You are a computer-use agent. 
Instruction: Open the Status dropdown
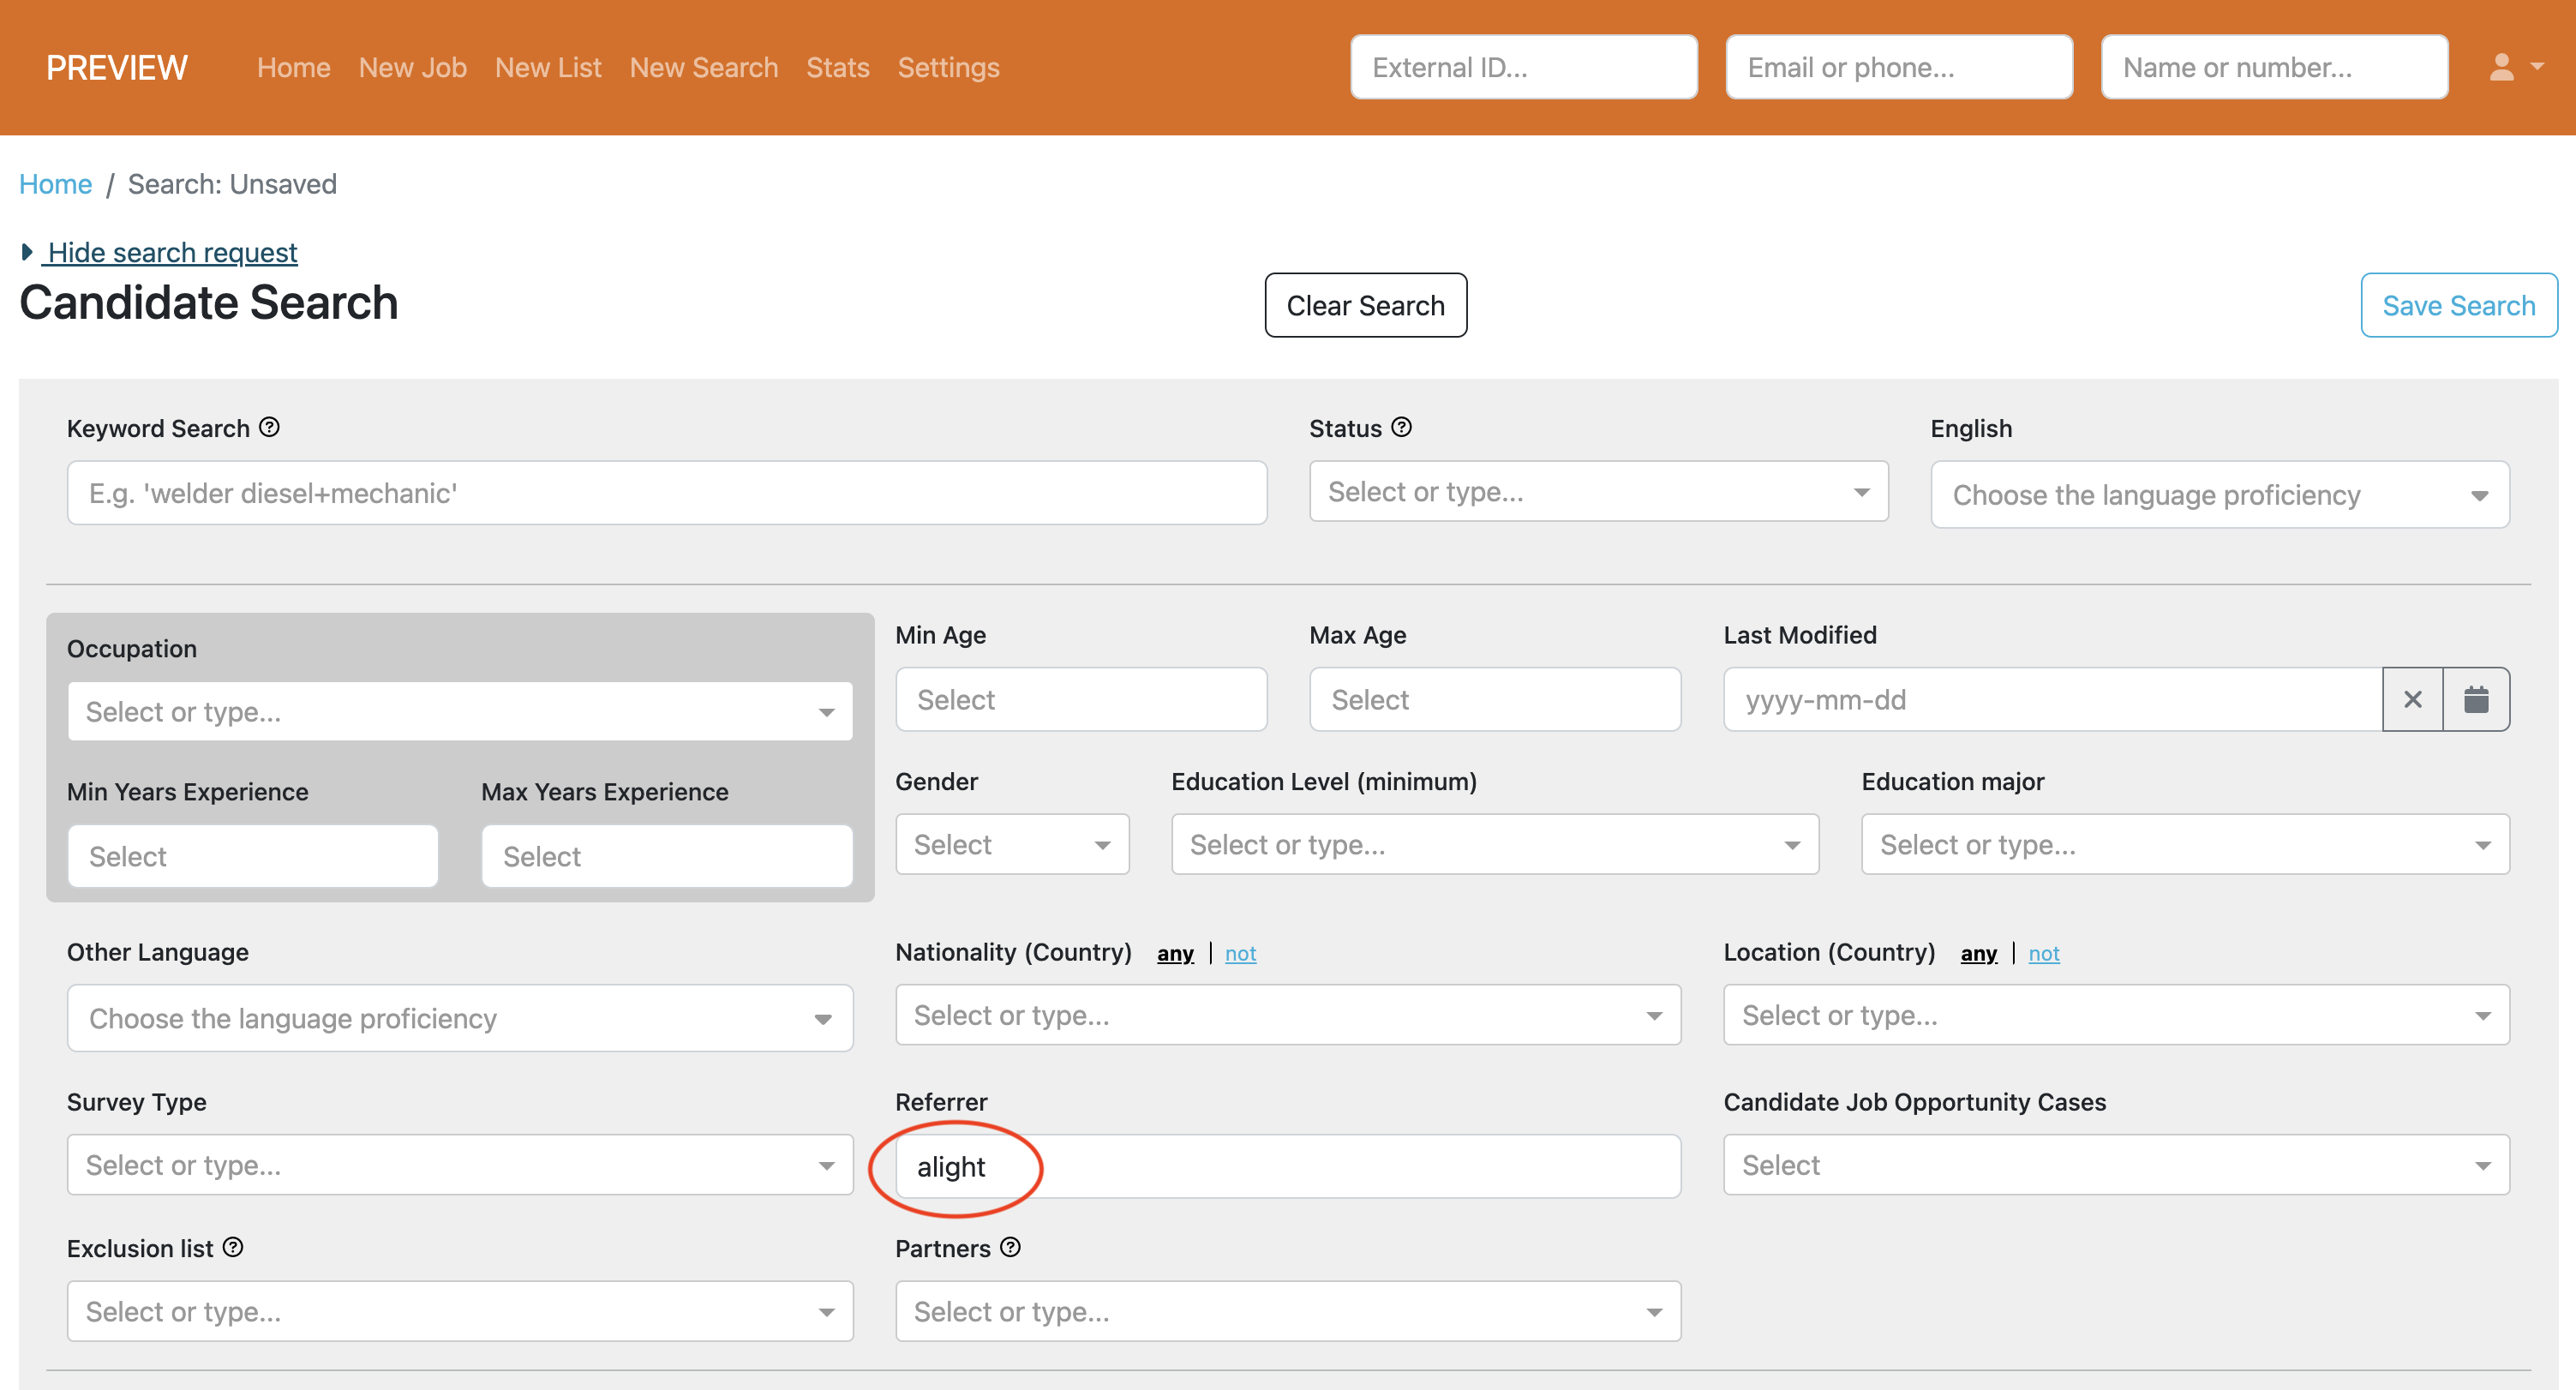(x=1597, y=491)
